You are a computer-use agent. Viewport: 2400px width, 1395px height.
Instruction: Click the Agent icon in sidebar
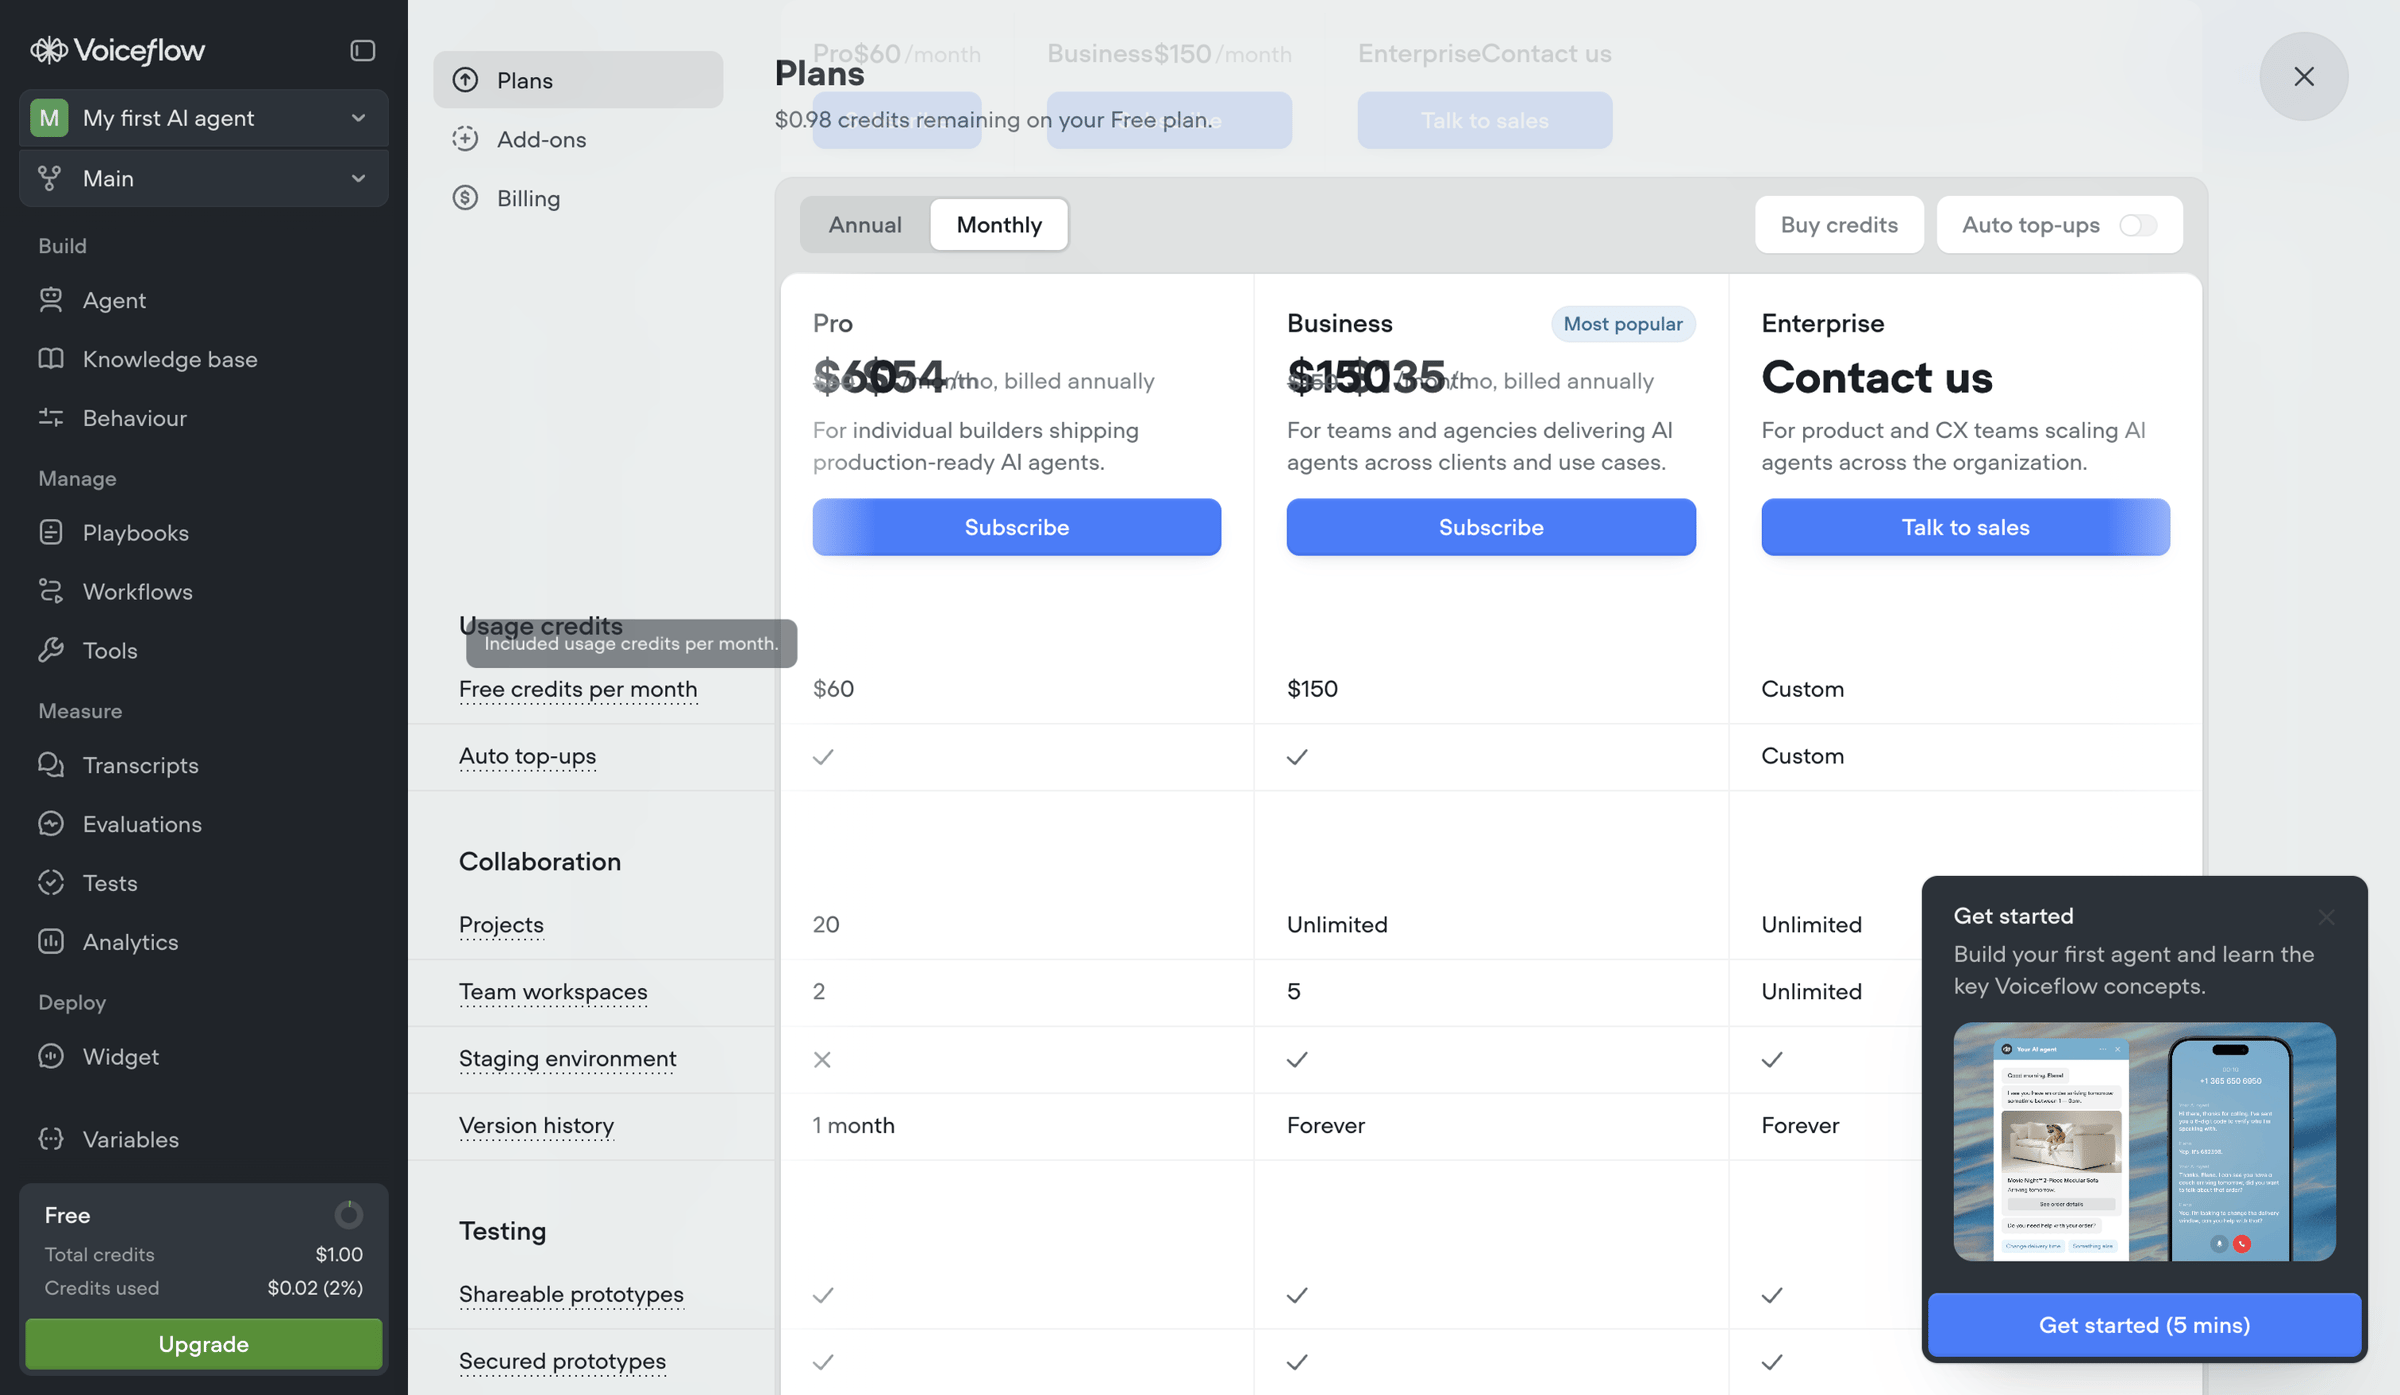[x=51, y=300]
